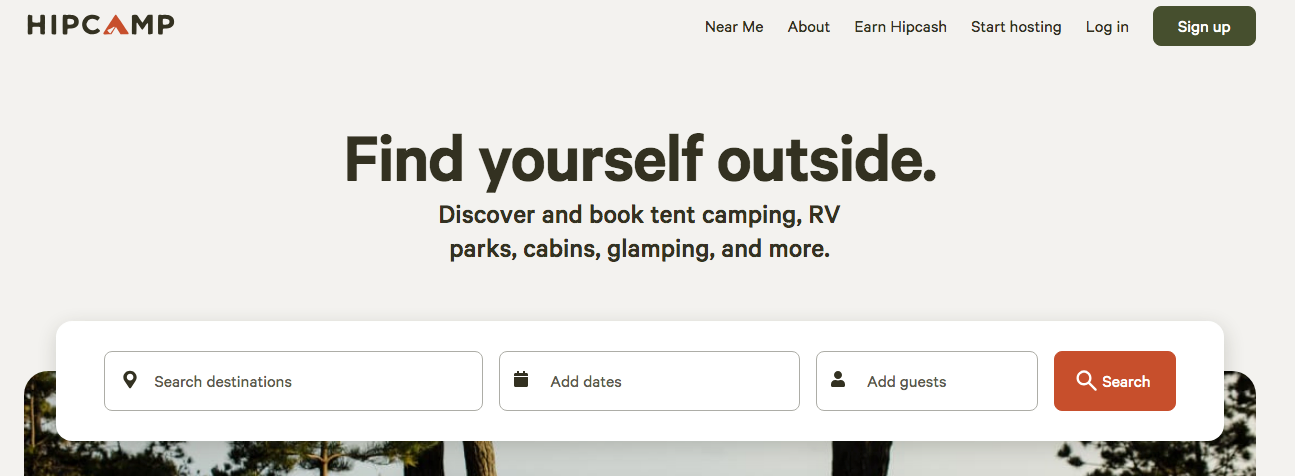
Task: Expand the Add guests selector
Action: (940, 381)
